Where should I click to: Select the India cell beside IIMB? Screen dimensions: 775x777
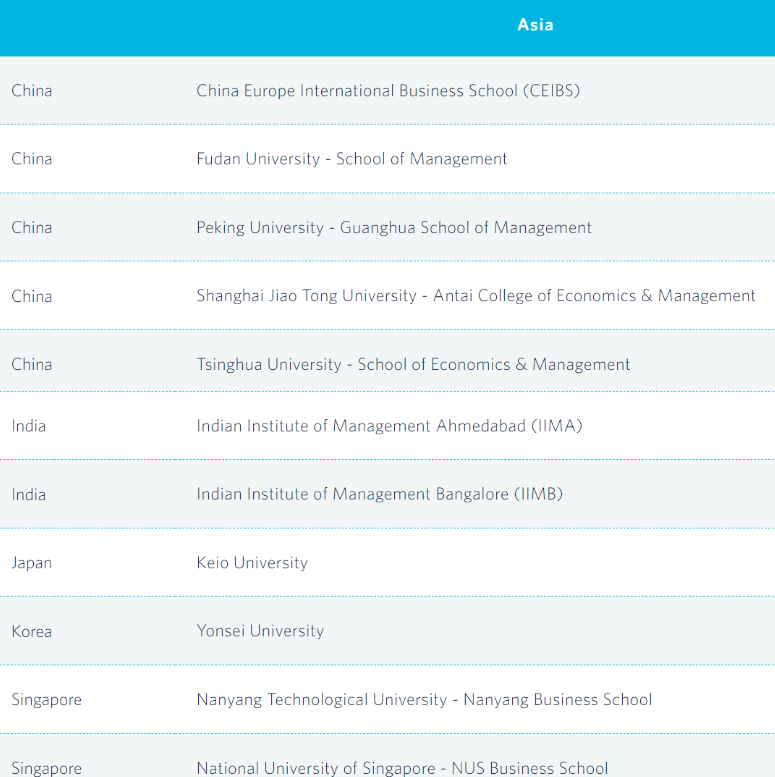(29, 494)
